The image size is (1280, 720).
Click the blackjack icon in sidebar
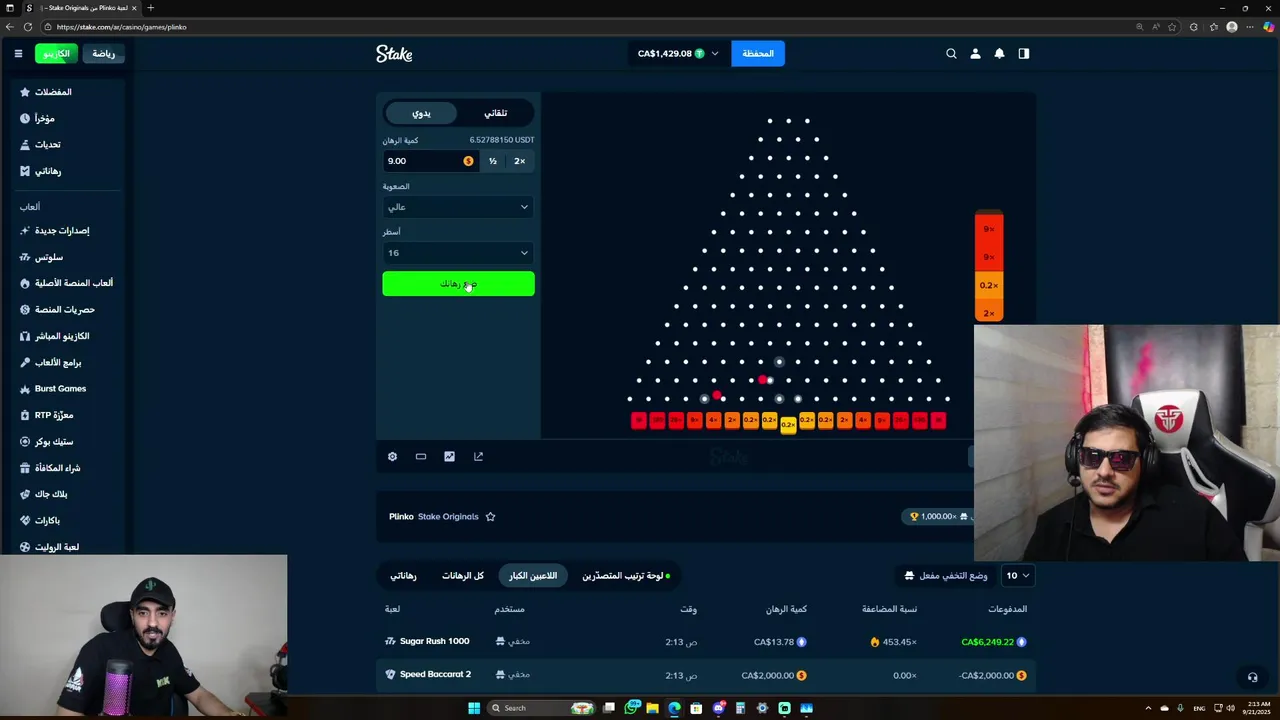pyautogui.click(x=25, y=494)
